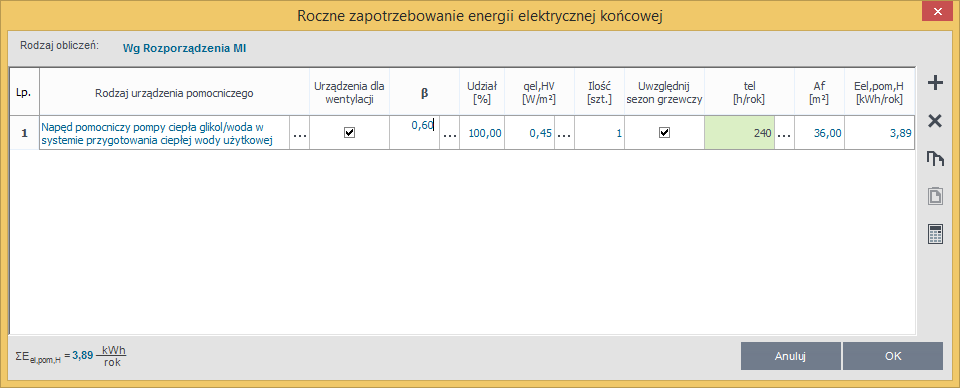This screenshot has height=388, width=960.
Task: Toggle Urządzenia dla wentylacji checkbox in row 1
Action: [x=350, y=132]
